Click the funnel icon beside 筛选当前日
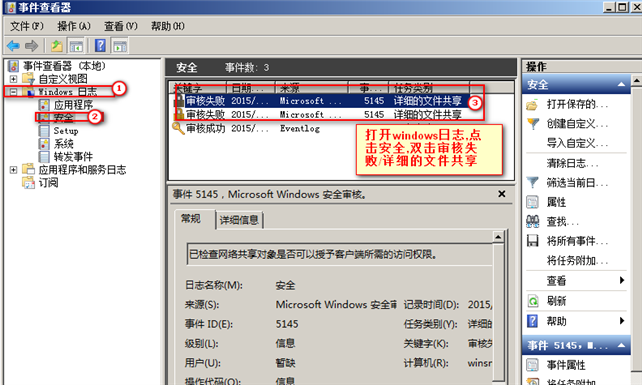Image resolution: width=642 pixels, height=385 pixels. point(532,182)
